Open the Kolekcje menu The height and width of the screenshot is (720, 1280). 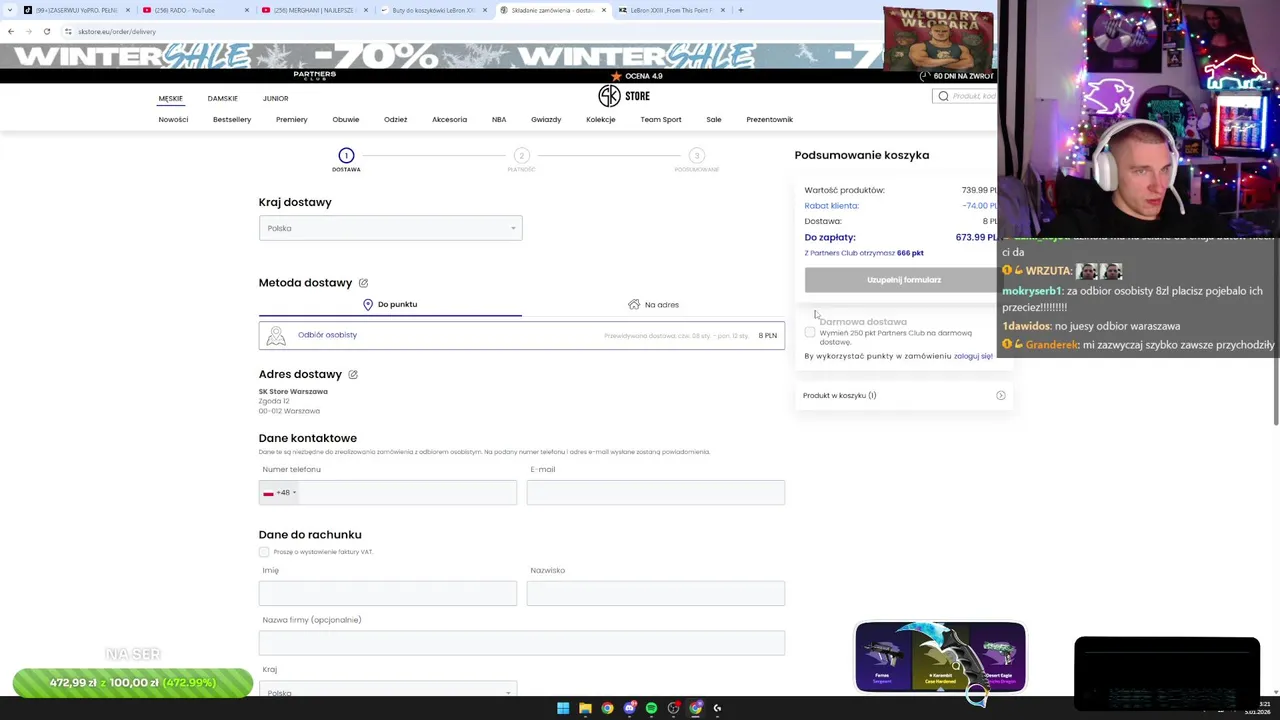(x=601, y=119)
